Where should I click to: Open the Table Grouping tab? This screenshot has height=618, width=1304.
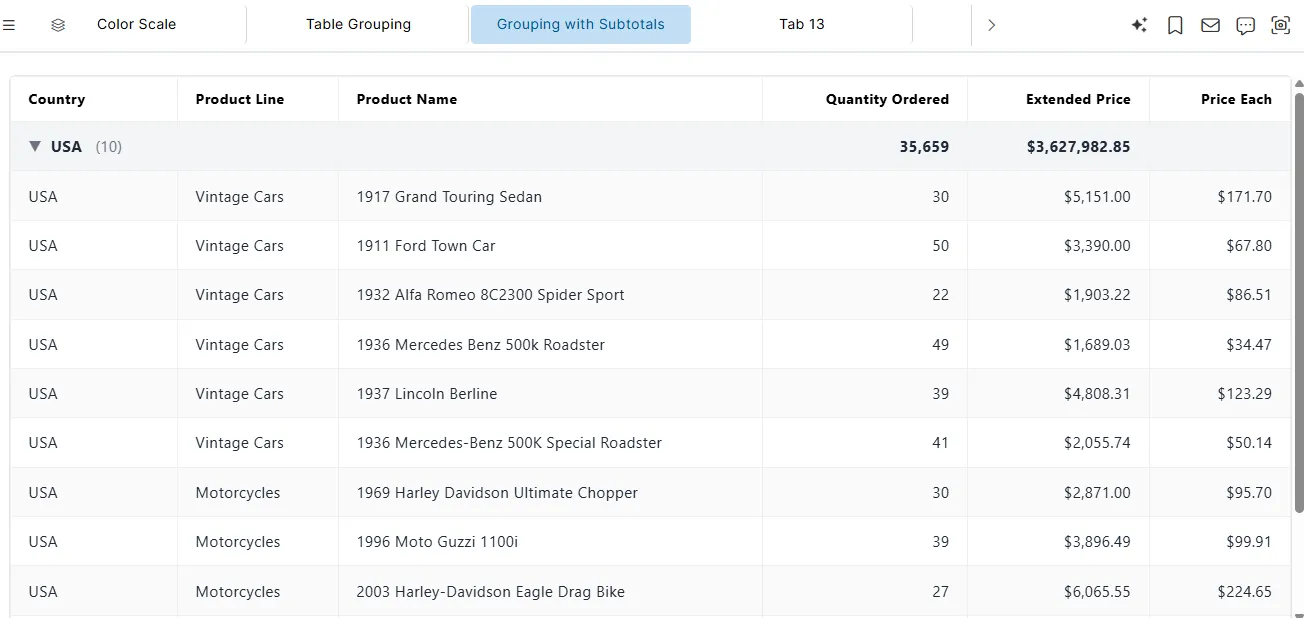358,24
